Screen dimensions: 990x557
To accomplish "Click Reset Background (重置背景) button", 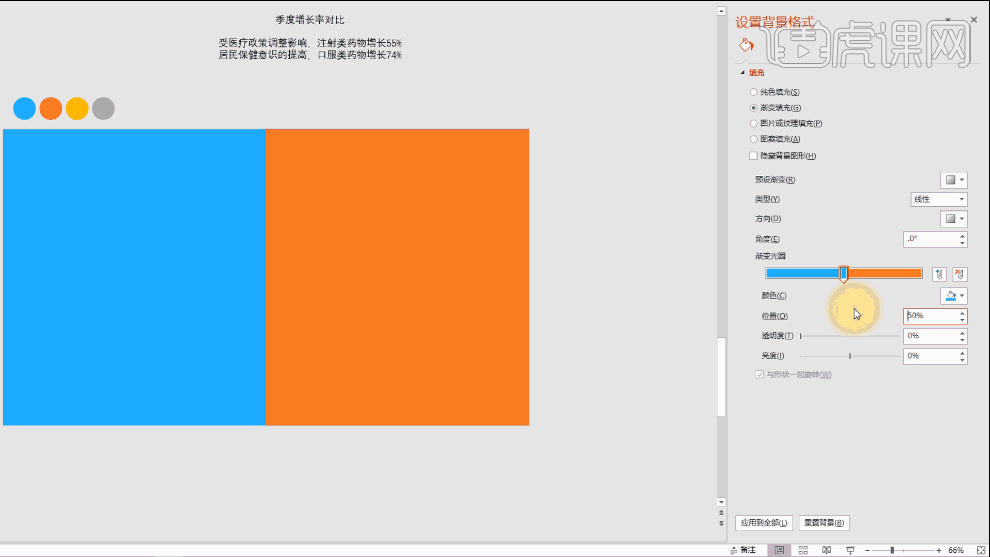I will pyautogui.click(x=824, y=523).
